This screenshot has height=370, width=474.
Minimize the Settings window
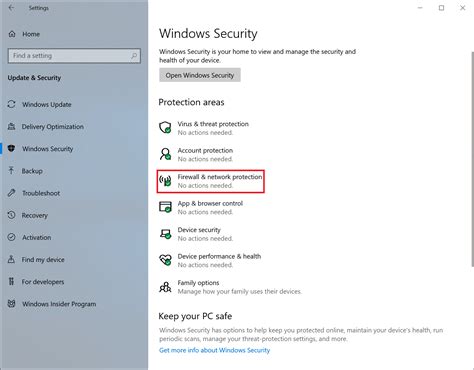(420, 8)
